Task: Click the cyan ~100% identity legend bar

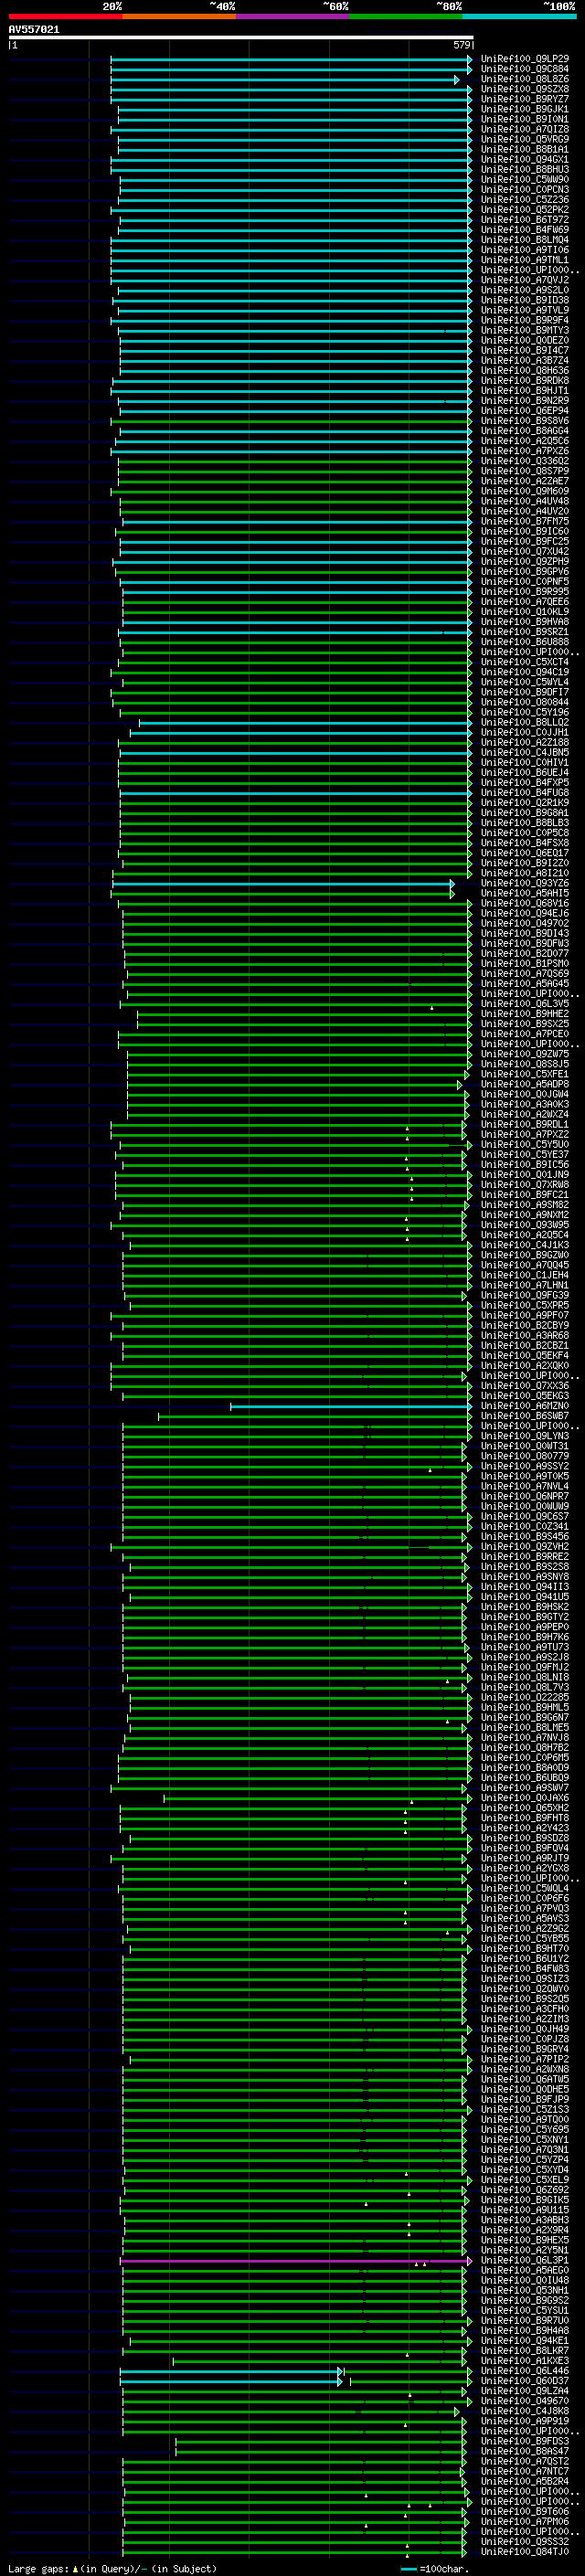Action: (x=519, y=16)
